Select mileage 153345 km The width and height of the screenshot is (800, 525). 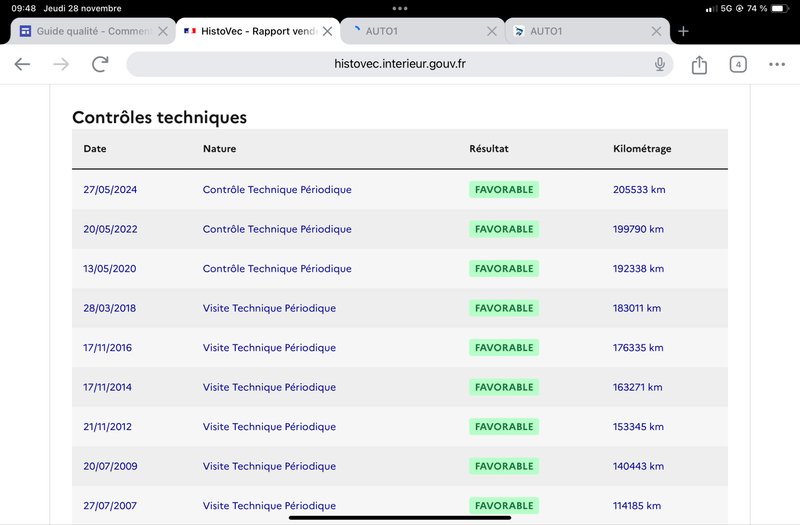[638, 427]
